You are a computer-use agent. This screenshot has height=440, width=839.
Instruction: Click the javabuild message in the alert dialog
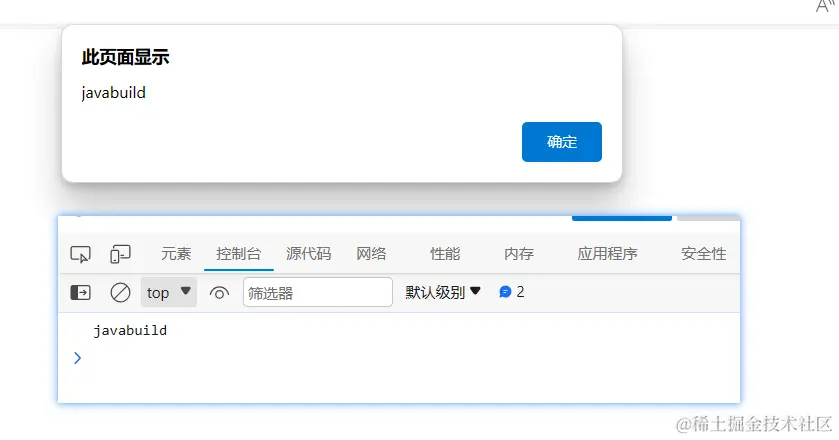tap(113, 93)
